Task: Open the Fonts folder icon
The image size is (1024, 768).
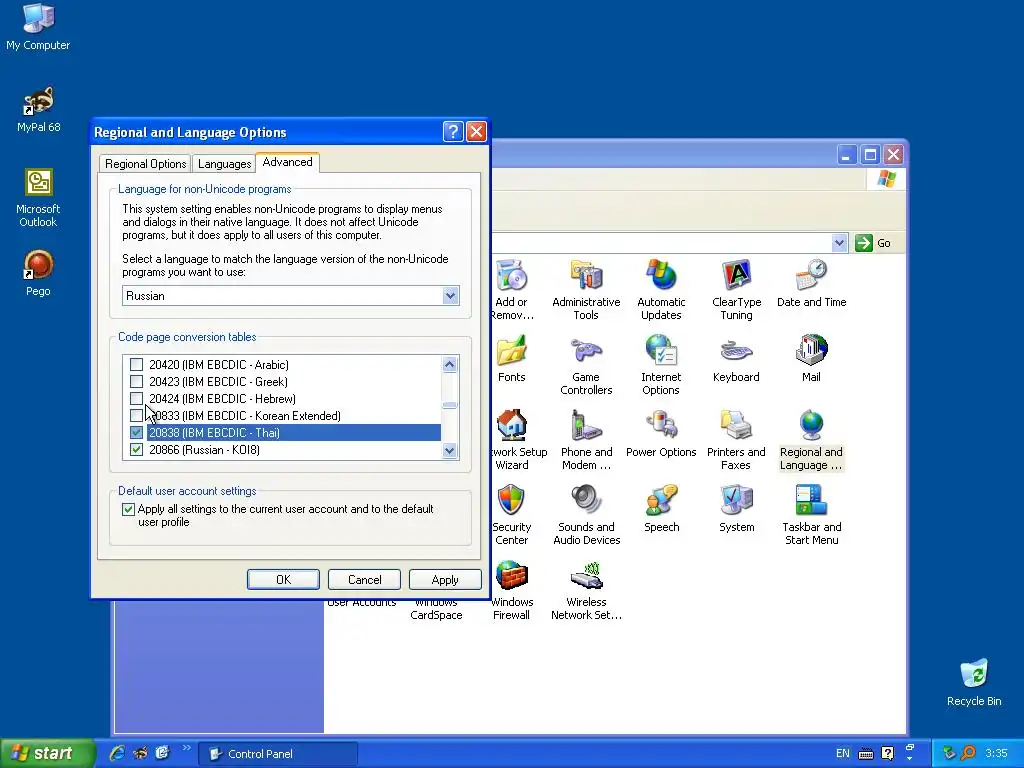Action: pyautogui.click(x=511, y=359)
